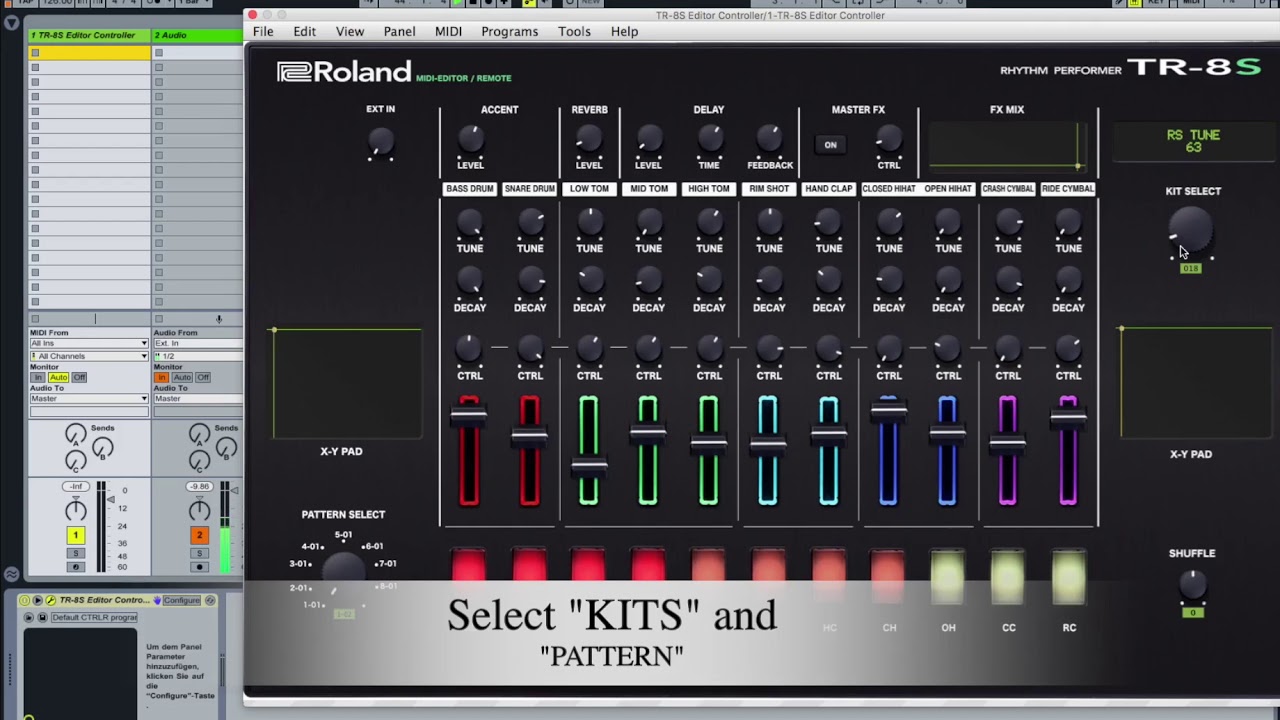
Task: Click the Delay LEVEL knob
Action: point(648,139)
